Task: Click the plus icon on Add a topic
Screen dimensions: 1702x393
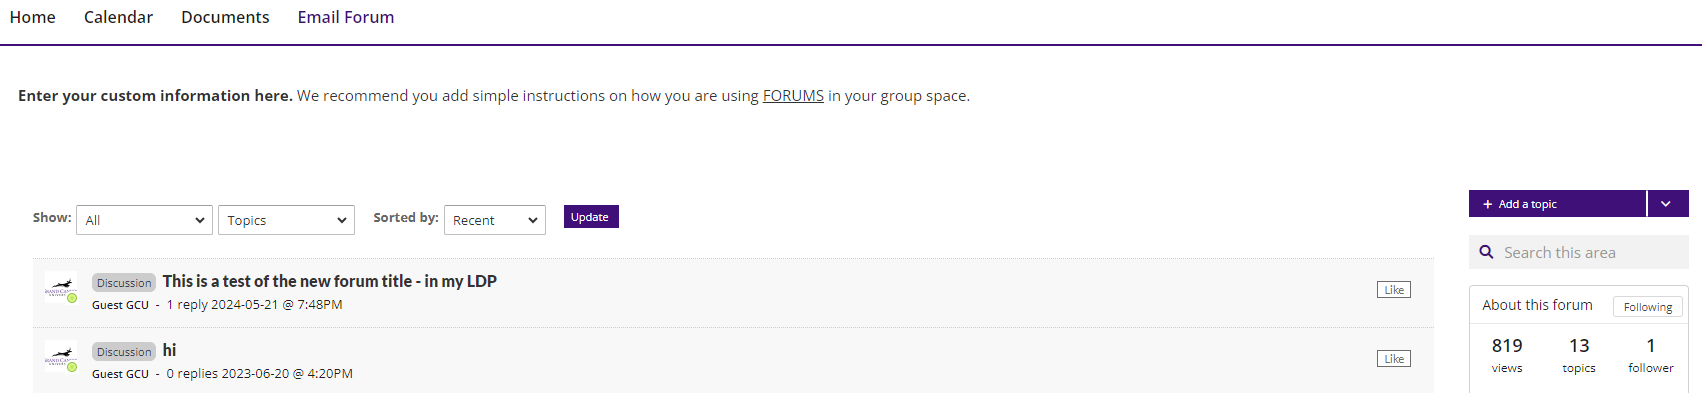Action: coord(1487,204)
